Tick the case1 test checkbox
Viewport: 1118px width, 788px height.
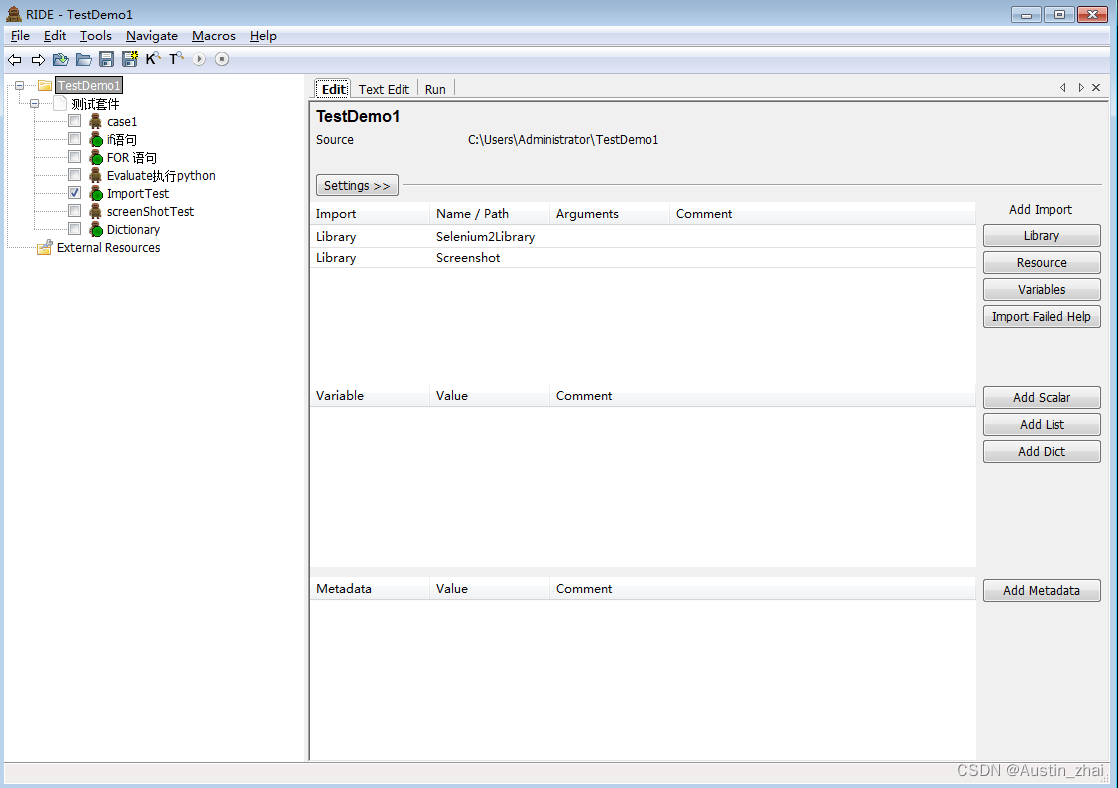coord(74,121)
